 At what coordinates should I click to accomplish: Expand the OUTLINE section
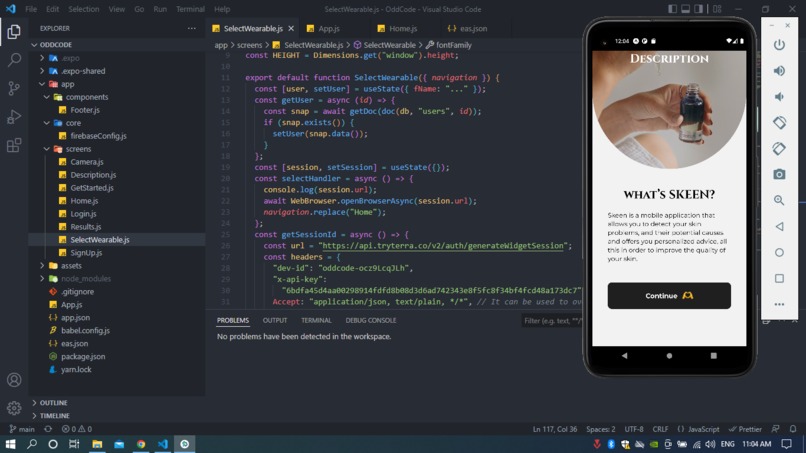(x=53, y=403)
